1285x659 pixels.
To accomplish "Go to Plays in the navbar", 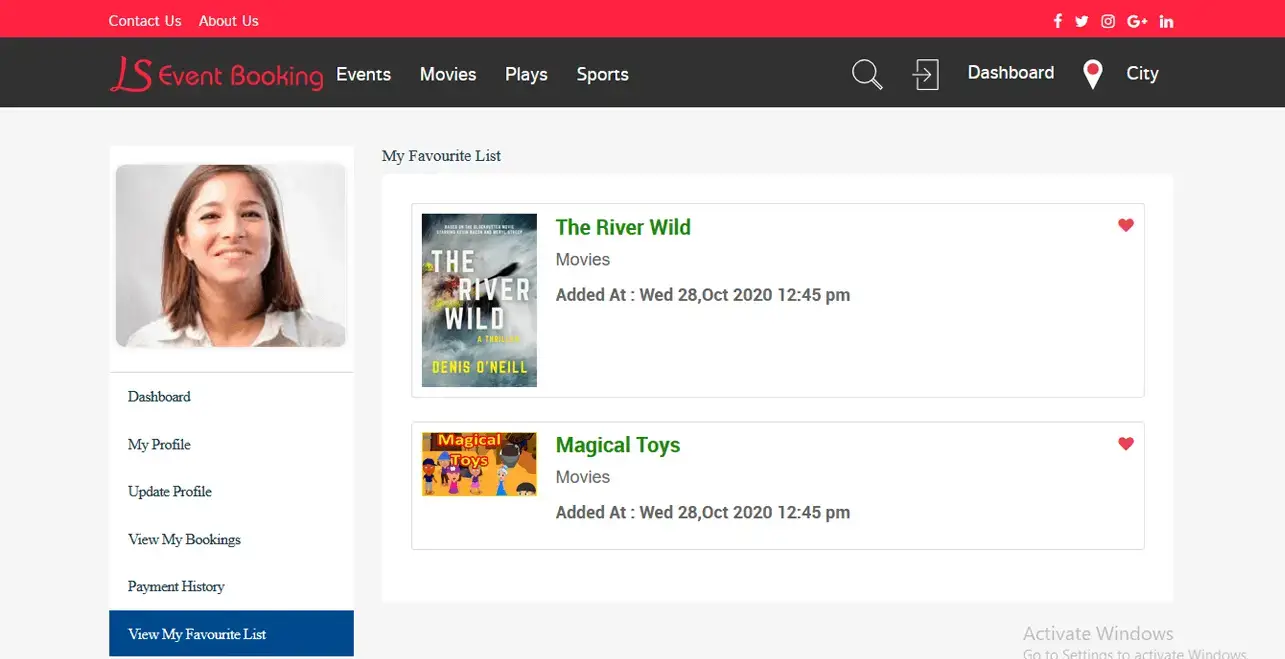I will [x=526, y=75].
